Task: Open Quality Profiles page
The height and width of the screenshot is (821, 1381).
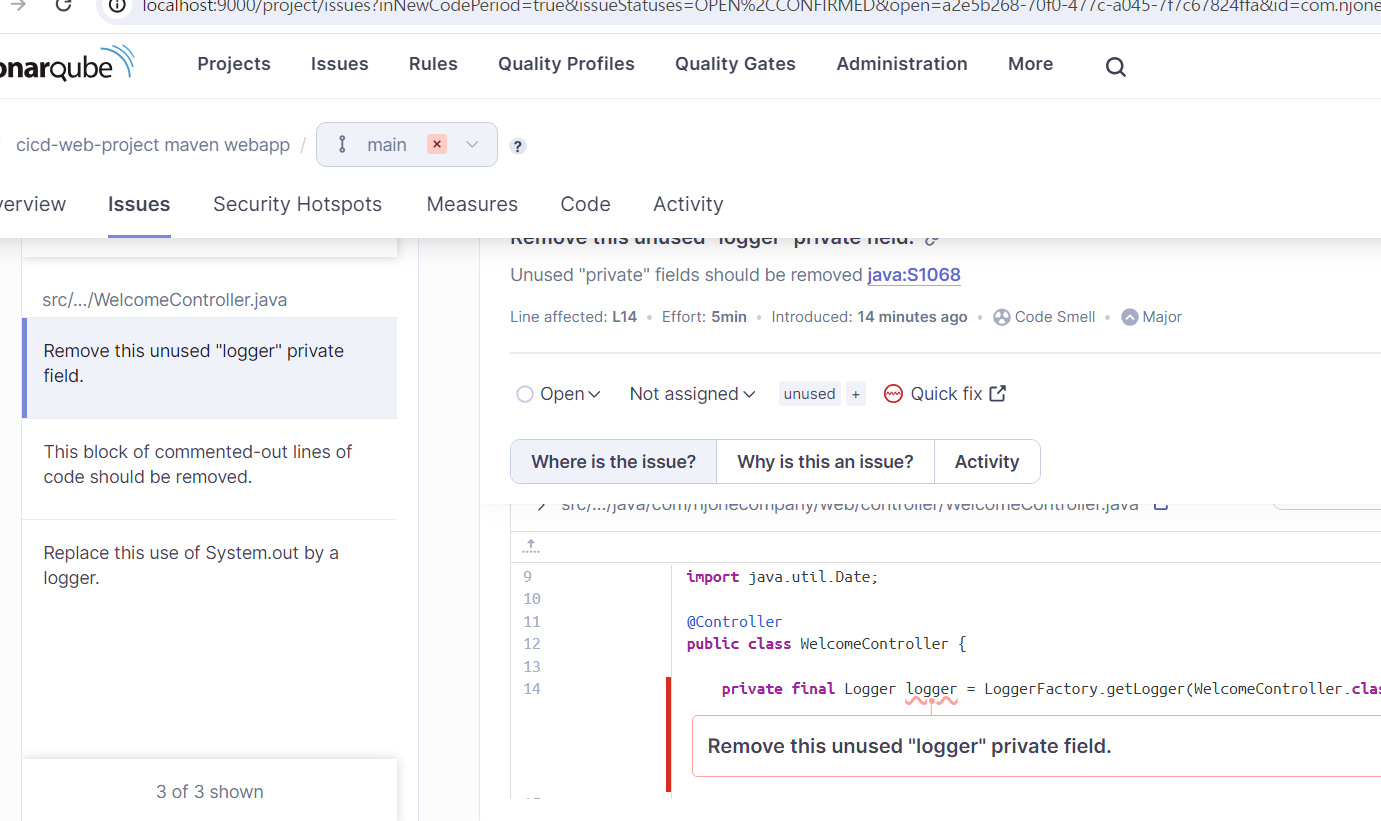Action: click(566, 64)
